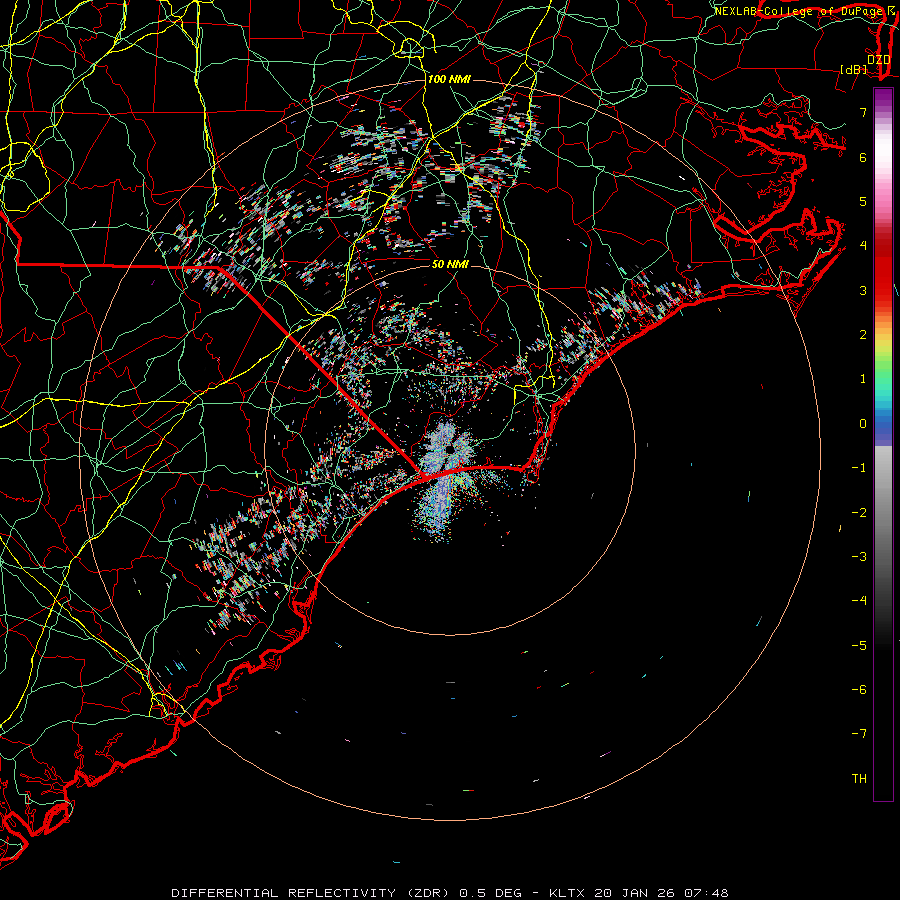
Task: Click the "6" value on the color scale
Action: tap(863, 157)
